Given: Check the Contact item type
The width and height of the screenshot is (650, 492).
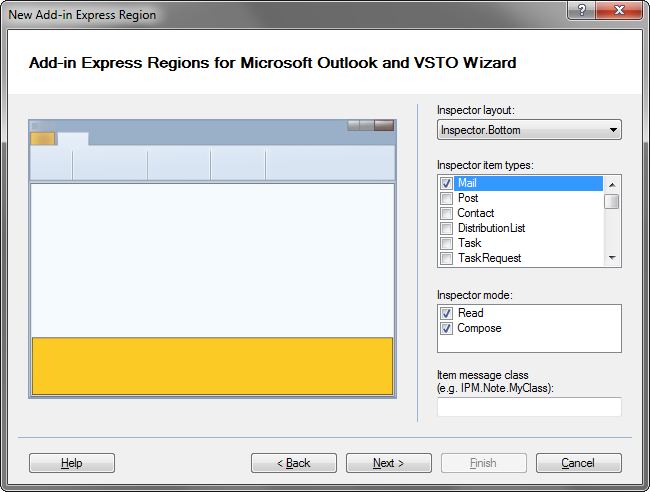Looking at the screenshot, I should [x=446, y=213].
